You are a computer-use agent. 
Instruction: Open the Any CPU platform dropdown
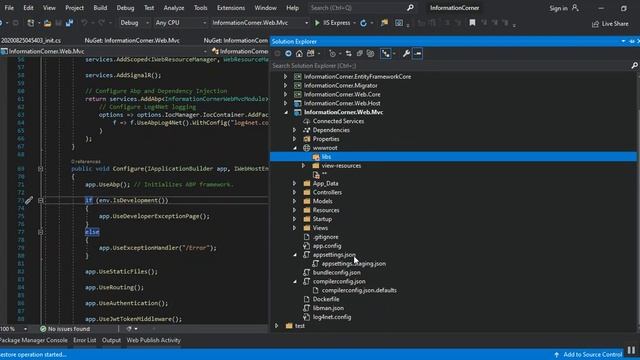[180, 23]
